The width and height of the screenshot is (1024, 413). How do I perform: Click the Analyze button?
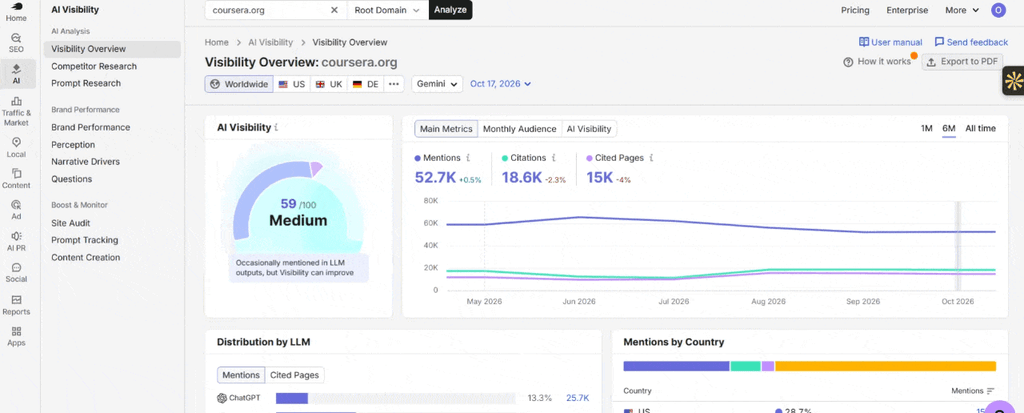451,10
